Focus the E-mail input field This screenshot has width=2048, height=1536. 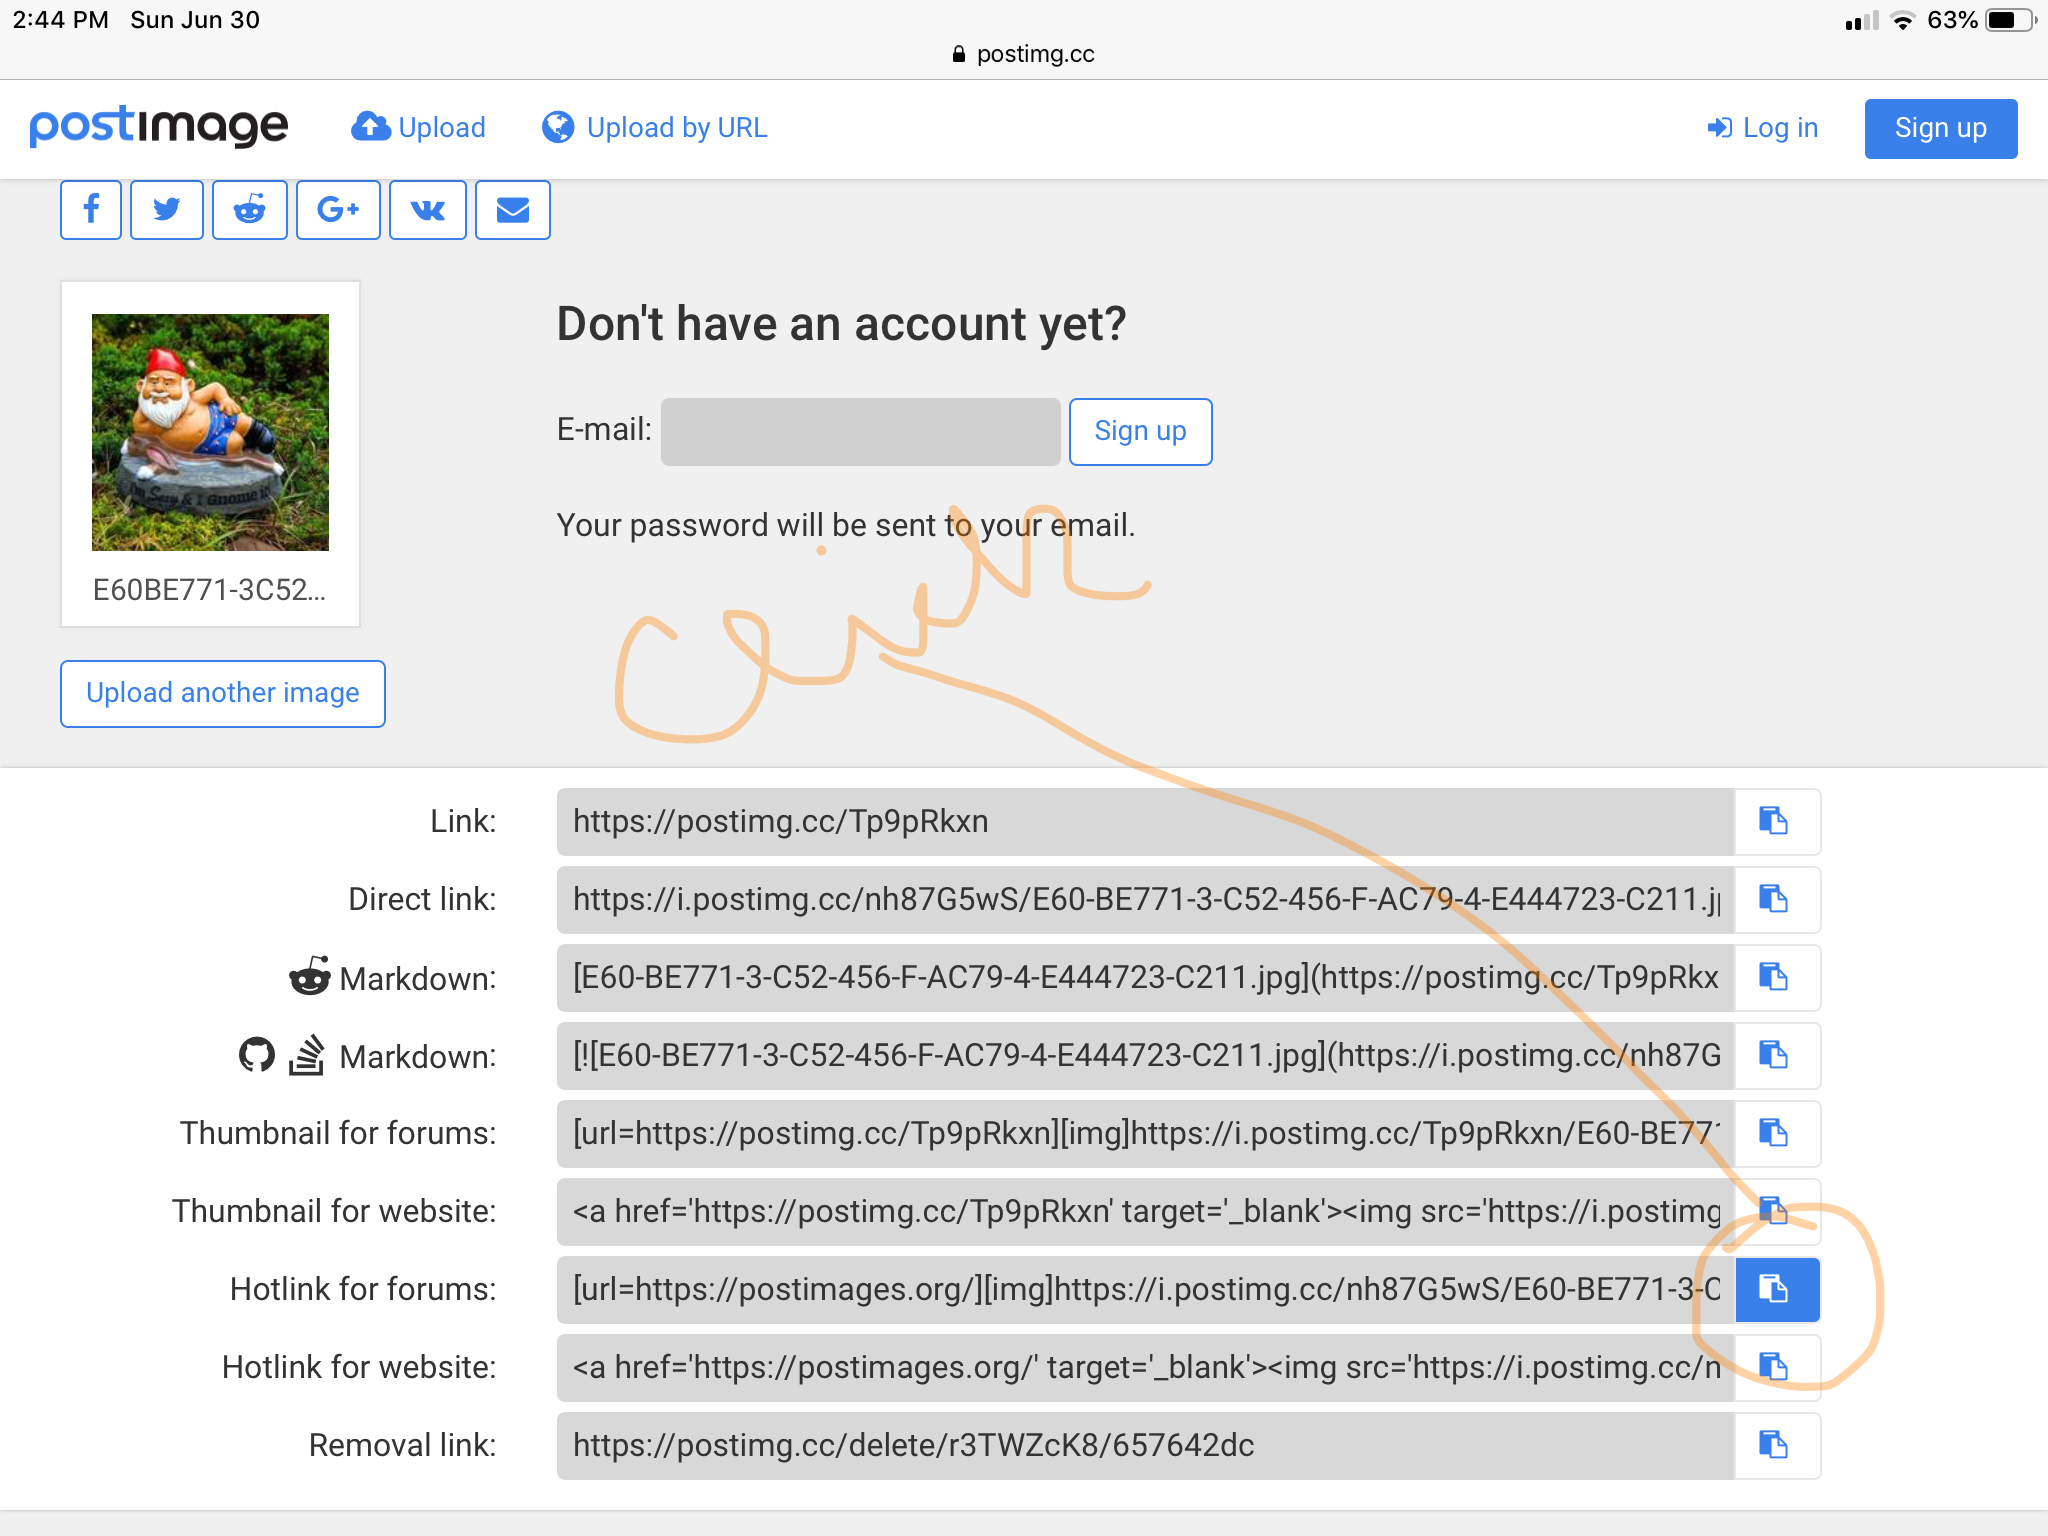pos(860,432)
